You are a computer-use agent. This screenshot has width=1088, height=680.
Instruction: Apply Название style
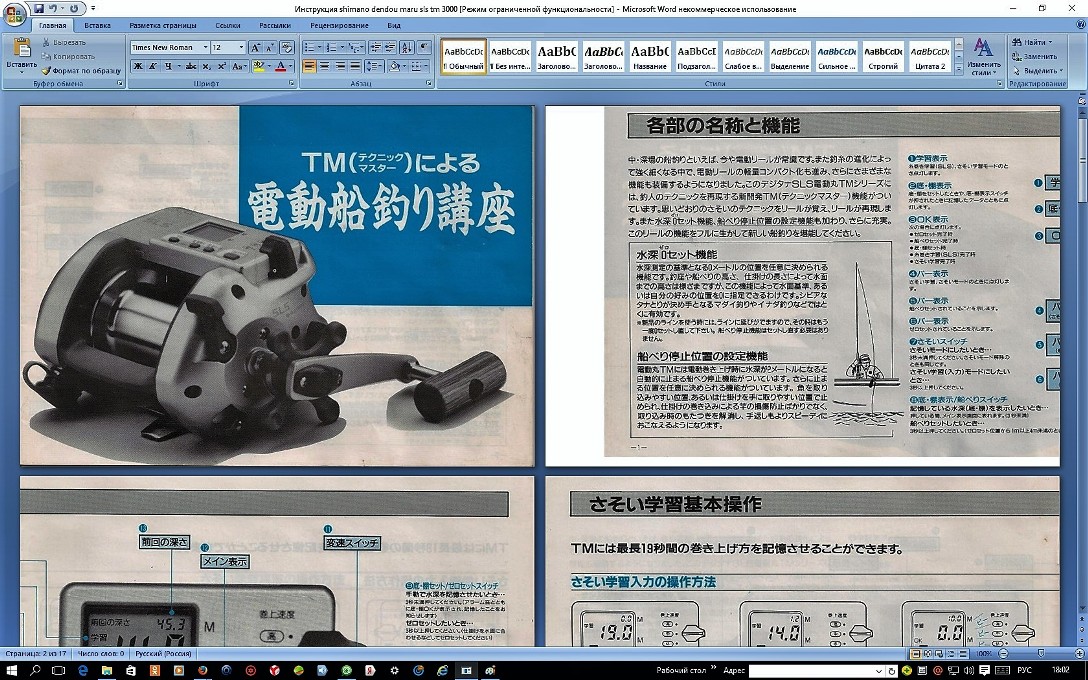[x=649, y=56]
